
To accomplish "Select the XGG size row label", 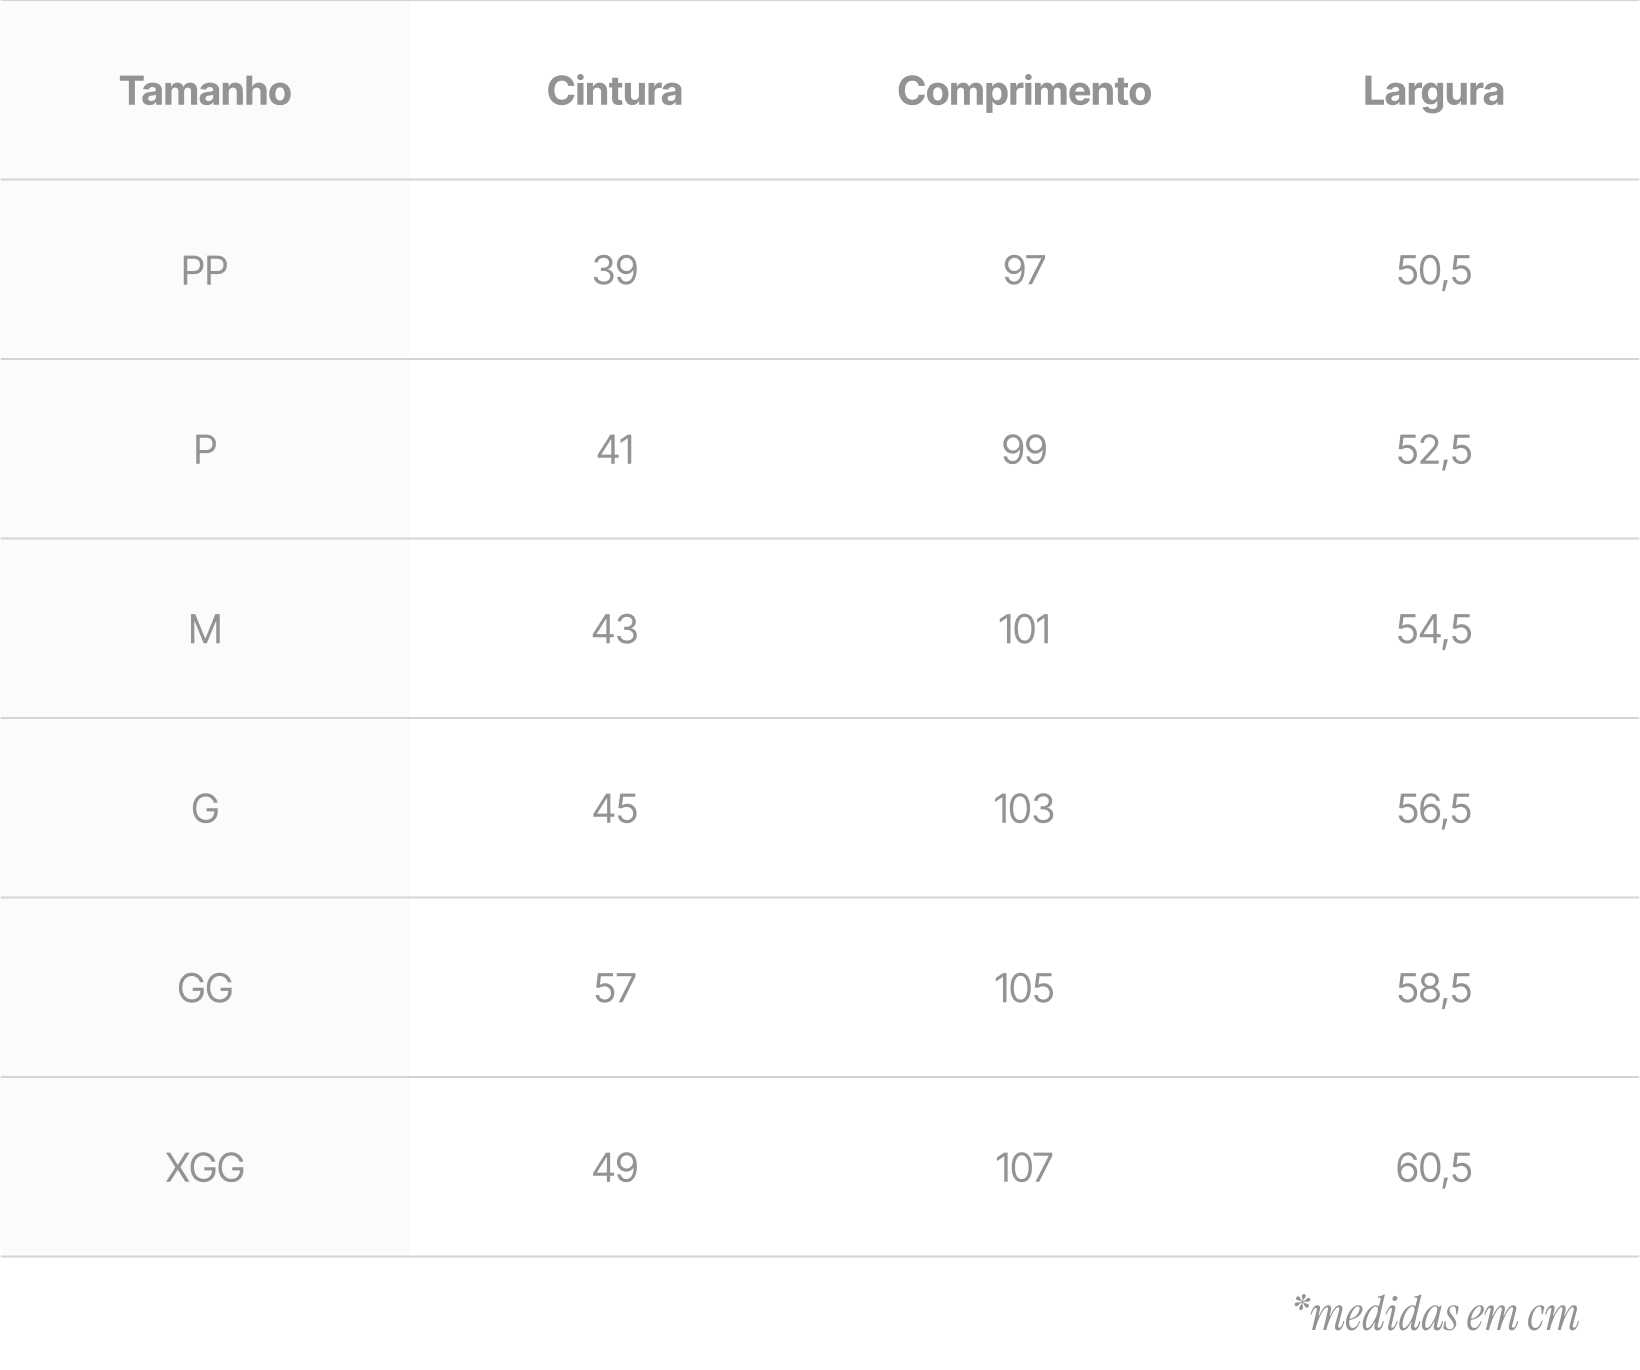I will pos(205,1168).
